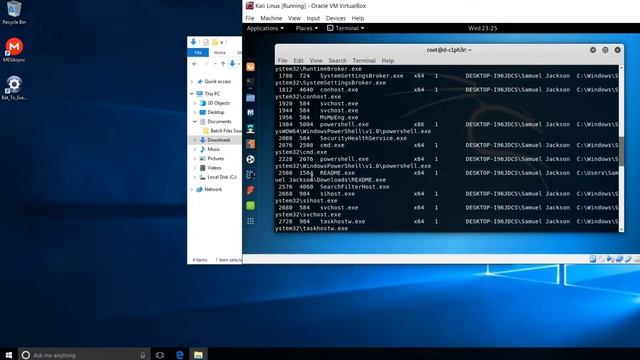This screenshot has height=360, width=640.
Task: Open File Explorer from the taskbar
Action: click(x=198, y=354)
